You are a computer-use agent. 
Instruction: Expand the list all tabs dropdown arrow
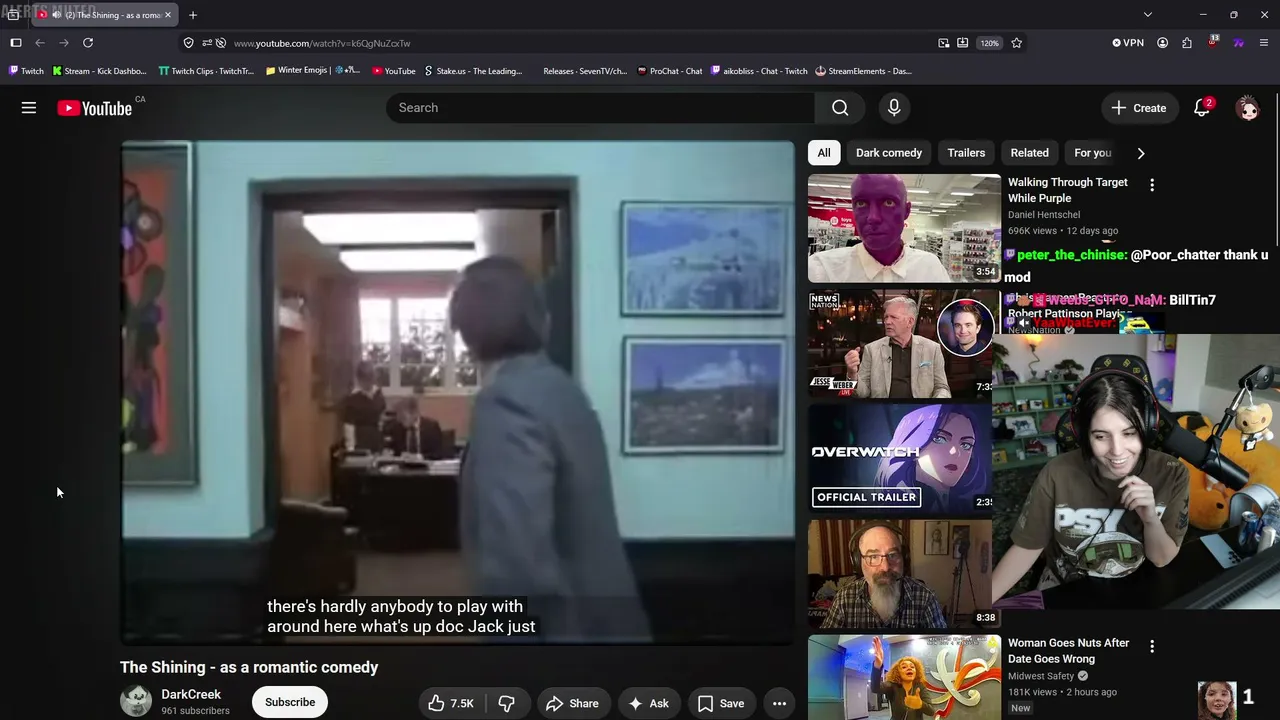pyautogui.click(x=1148, y=15)
